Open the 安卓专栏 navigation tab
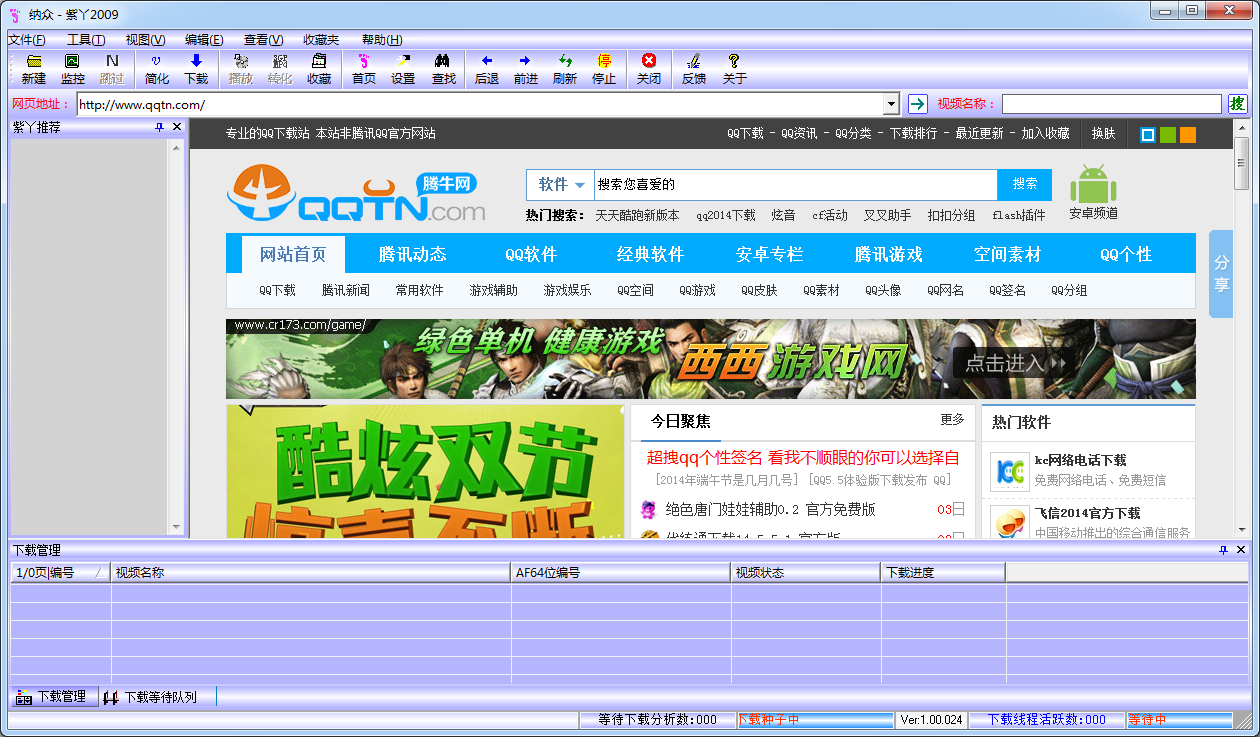This screenshot has height=737, width=1260. tap(769, 254)
